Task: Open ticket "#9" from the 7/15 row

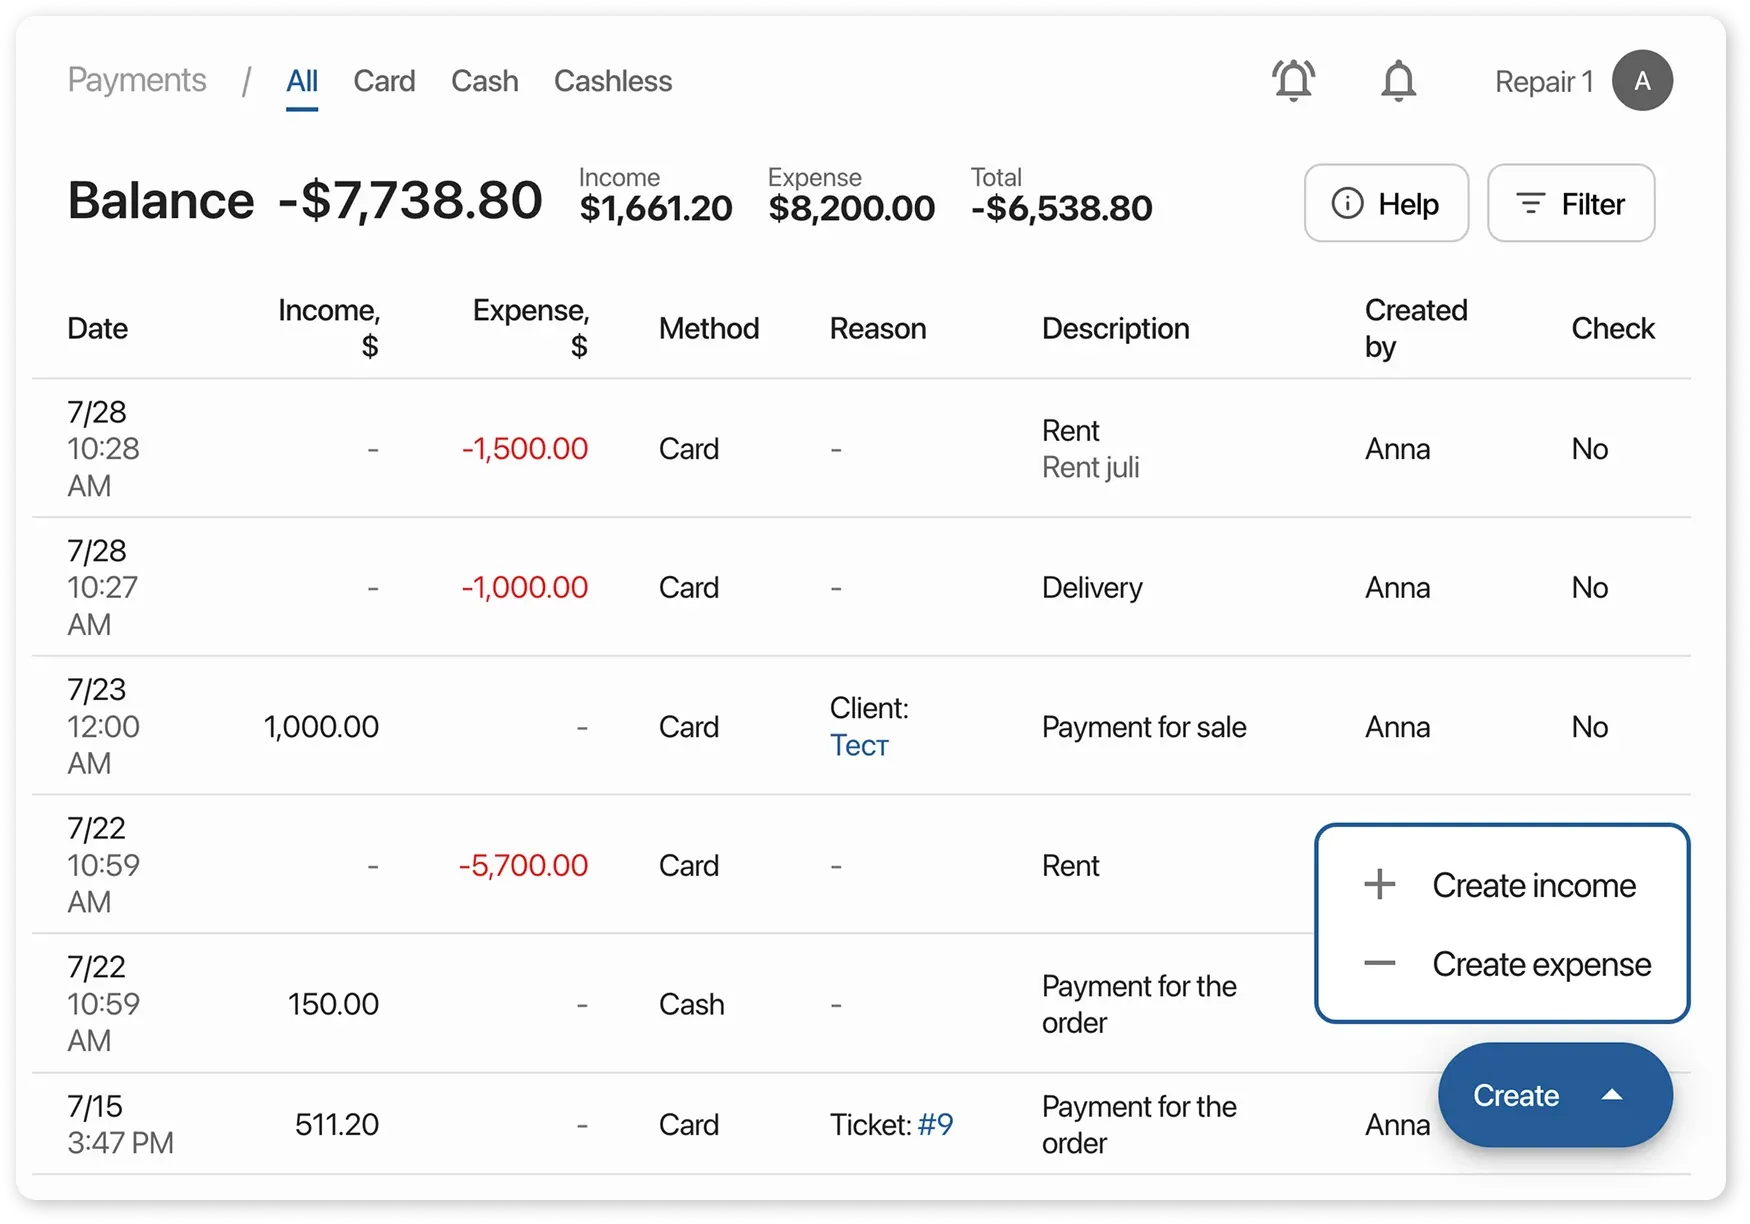Action: [x=936, y=1124]
